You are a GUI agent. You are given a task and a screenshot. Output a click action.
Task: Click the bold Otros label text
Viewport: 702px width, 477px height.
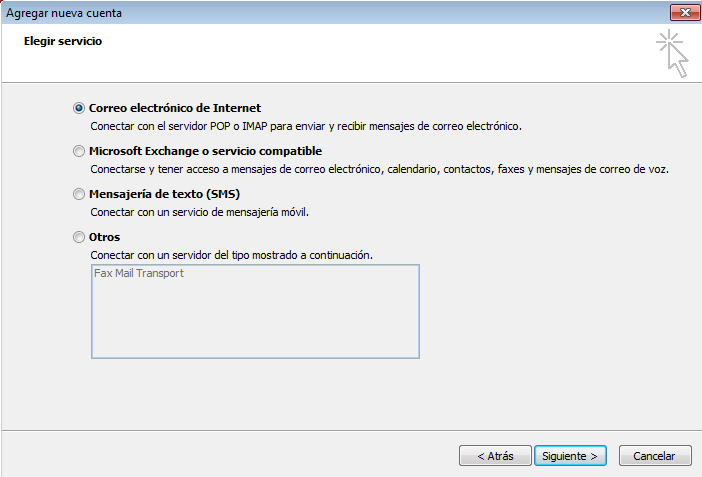pos(104,237)
